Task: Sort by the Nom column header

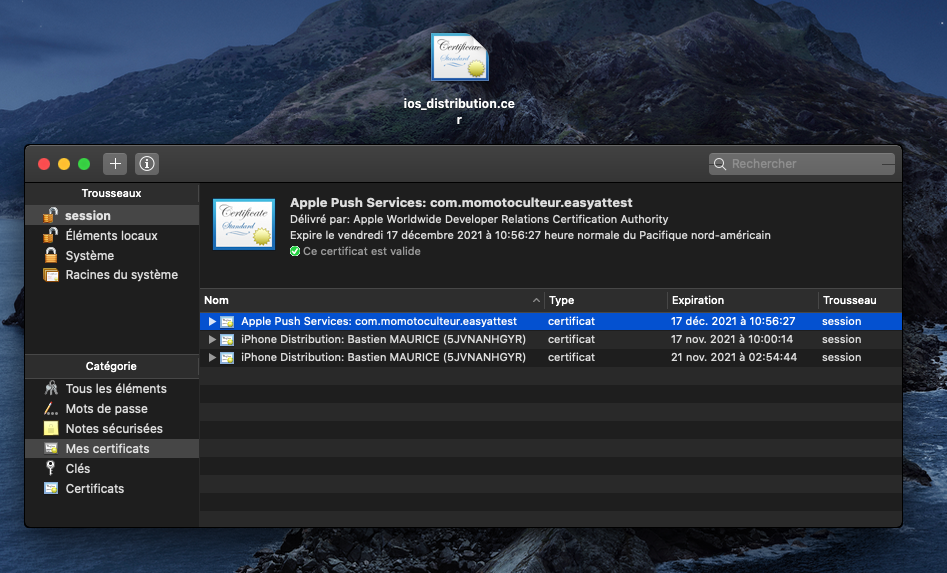Action: click(x=372, y=300)
